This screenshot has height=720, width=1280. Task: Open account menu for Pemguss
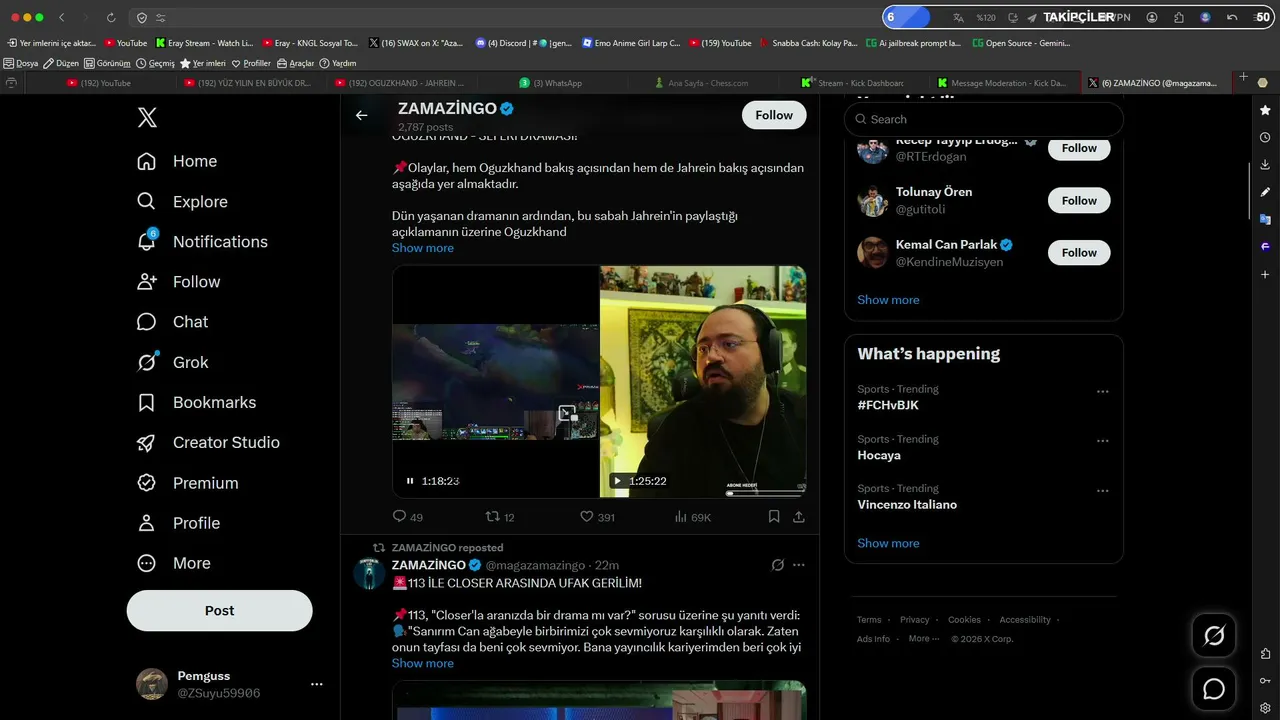[x=316, y=684]
